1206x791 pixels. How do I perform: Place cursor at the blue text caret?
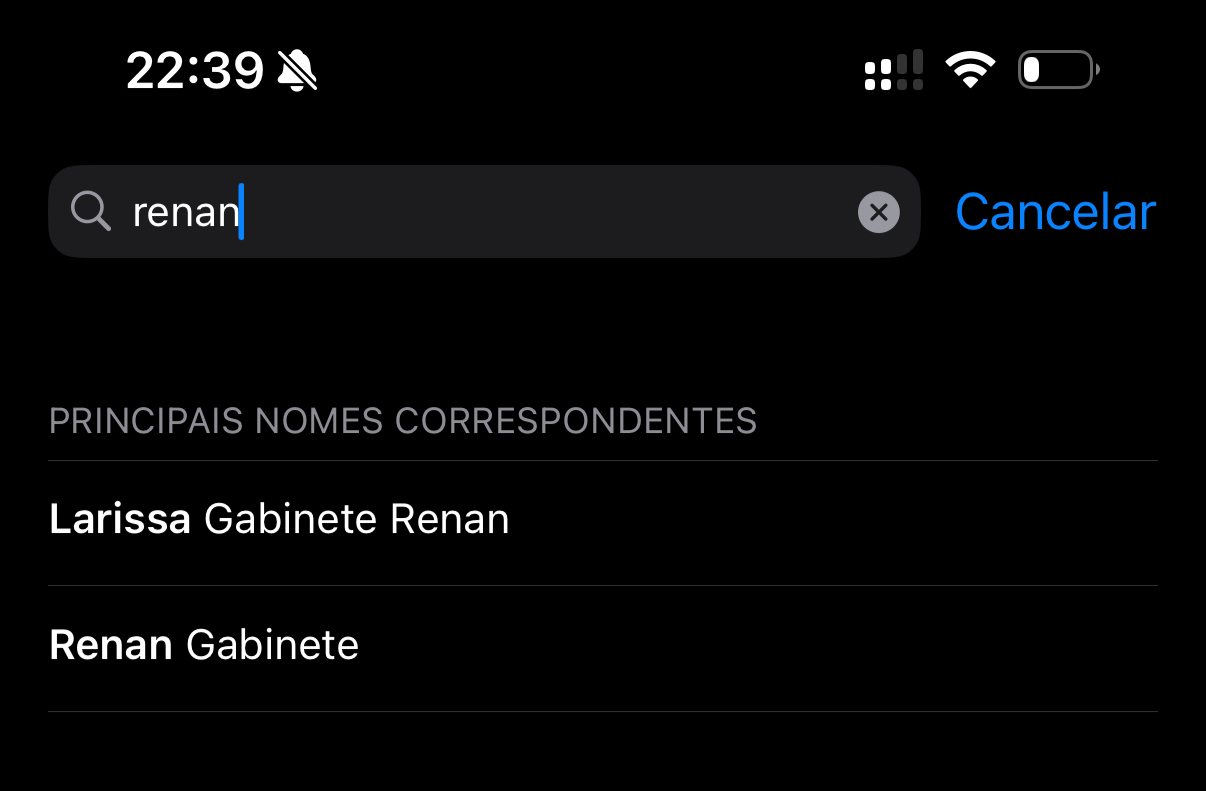tap(242, 212)
